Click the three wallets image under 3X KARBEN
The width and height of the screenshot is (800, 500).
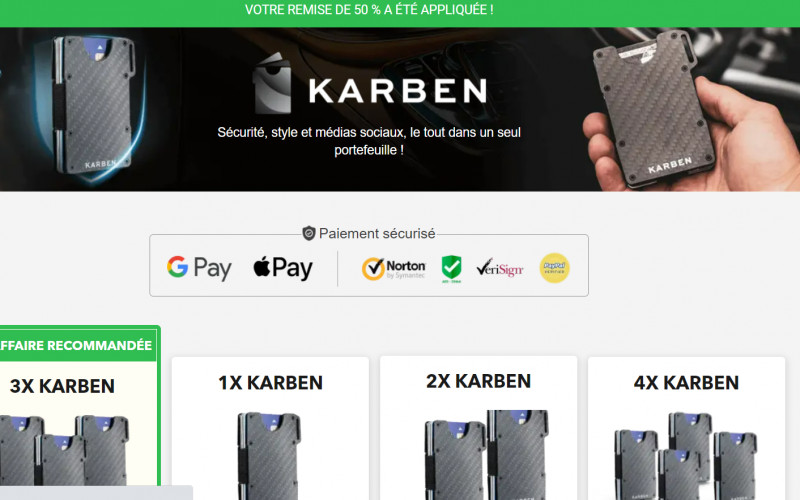[64, 450]
